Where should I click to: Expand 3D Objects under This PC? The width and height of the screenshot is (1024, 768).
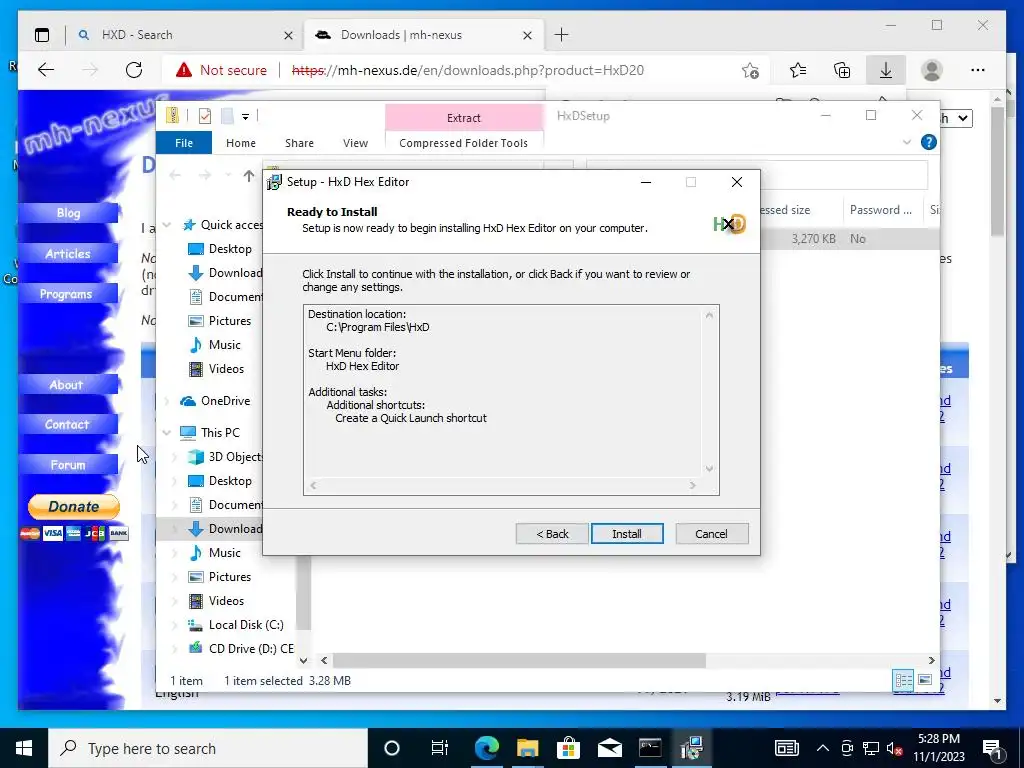tap(175, 457)
